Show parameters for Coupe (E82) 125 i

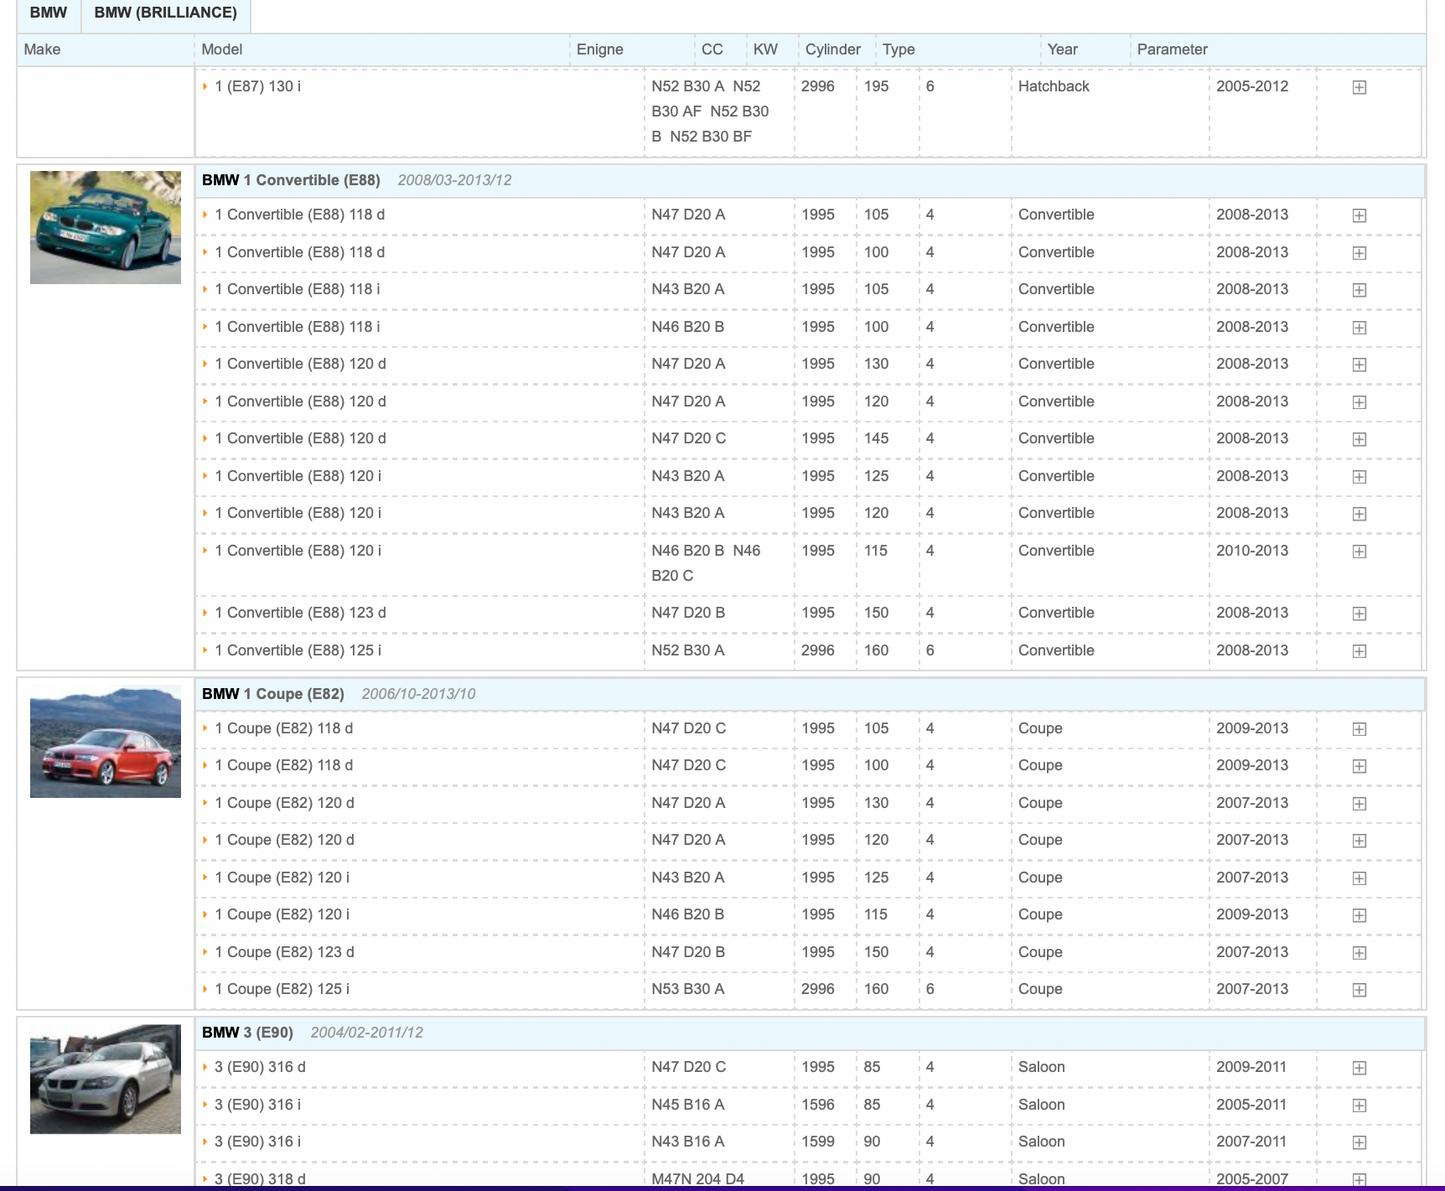click(x=1359, y=990)
